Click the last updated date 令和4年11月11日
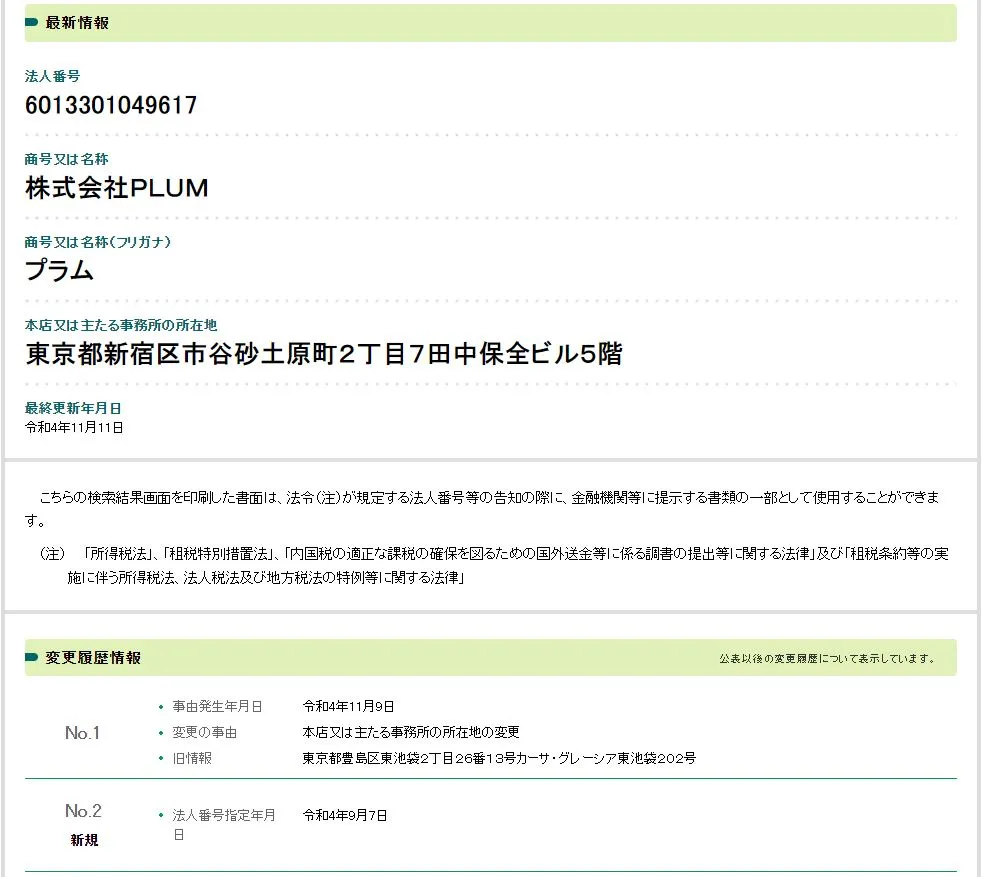This screenshot has width=982, height=877. (74, 427)
